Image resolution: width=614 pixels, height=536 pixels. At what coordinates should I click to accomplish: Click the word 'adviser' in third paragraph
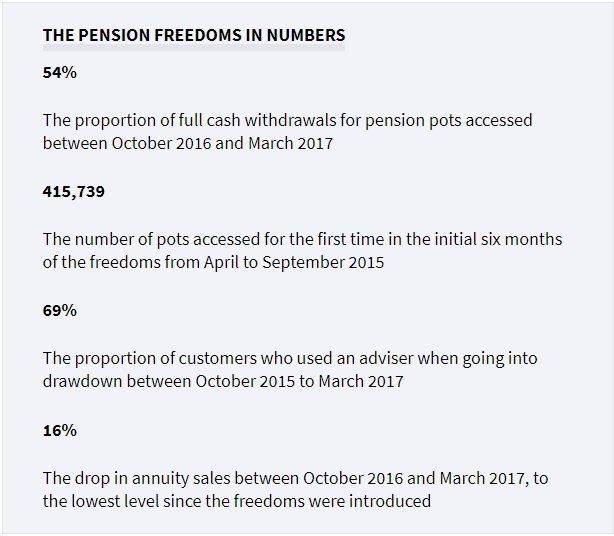(x=386, y=359)
